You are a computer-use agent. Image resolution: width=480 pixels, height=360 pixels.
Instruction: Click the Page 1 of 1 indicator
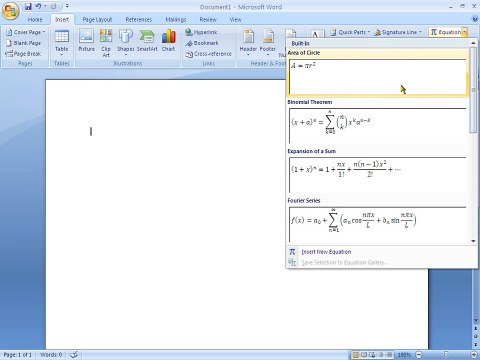pyautogui.click(x=18, y=355)
